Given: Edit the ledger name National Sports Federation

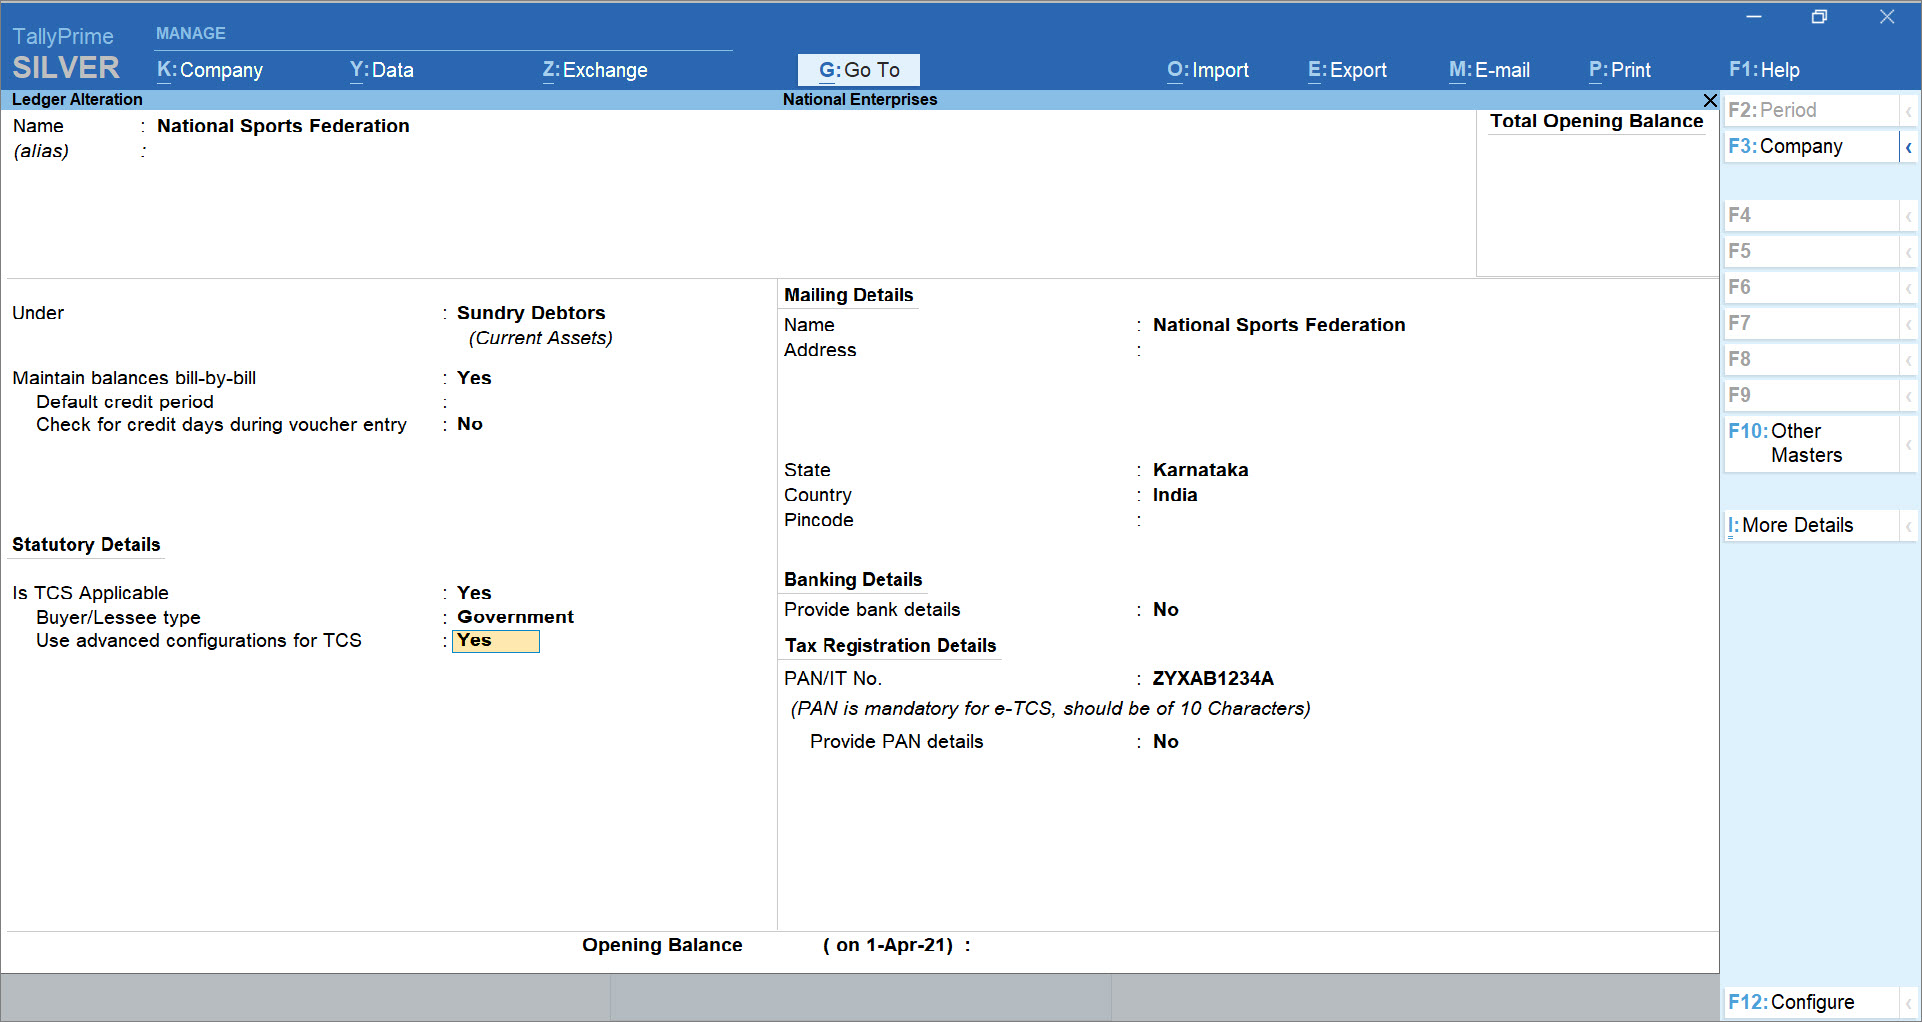Looking at the screenshot, I should click(283, 126).
